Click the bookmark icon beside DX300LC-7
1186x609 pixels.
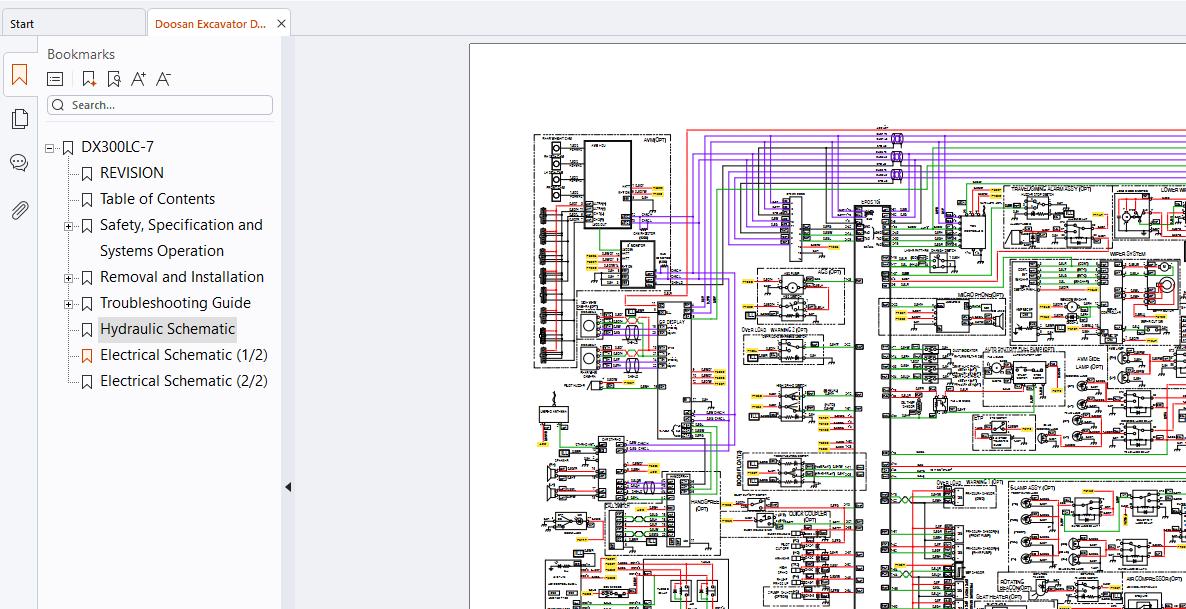(x=68, y=148)
